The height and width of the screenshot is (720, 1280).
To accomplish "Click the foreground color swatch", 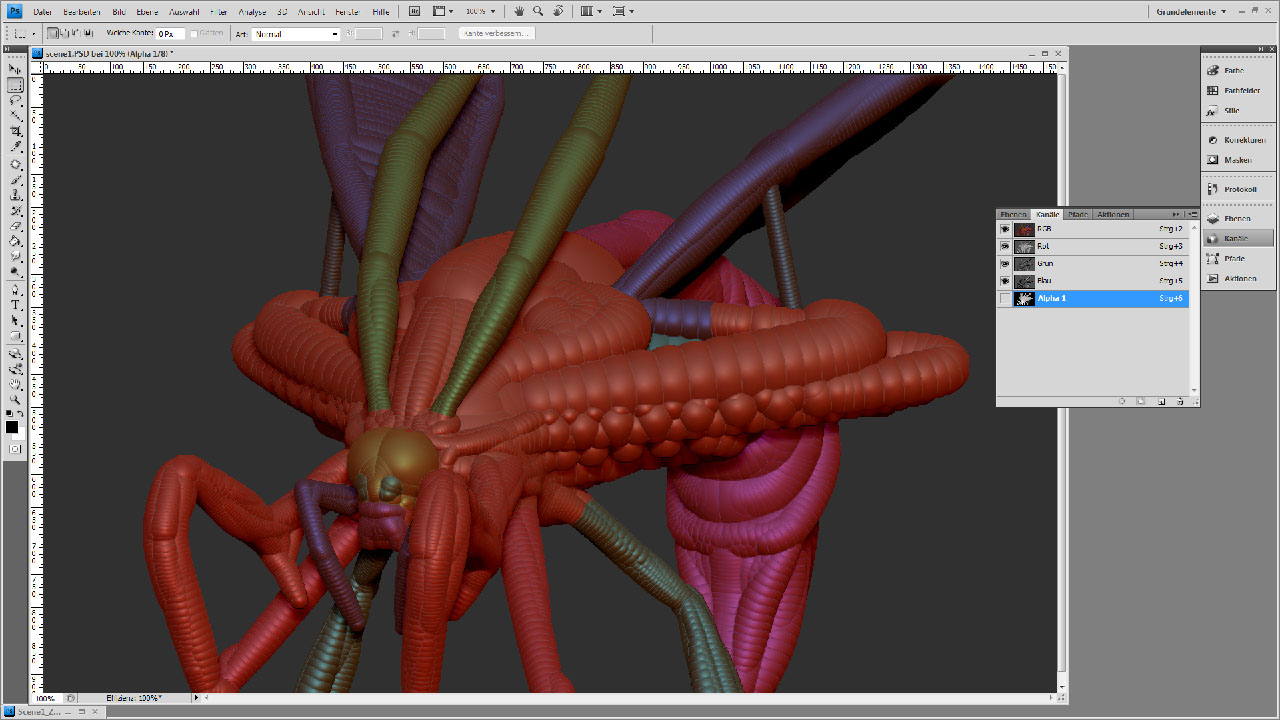I will pyautogui.click(x=12, y=427).
